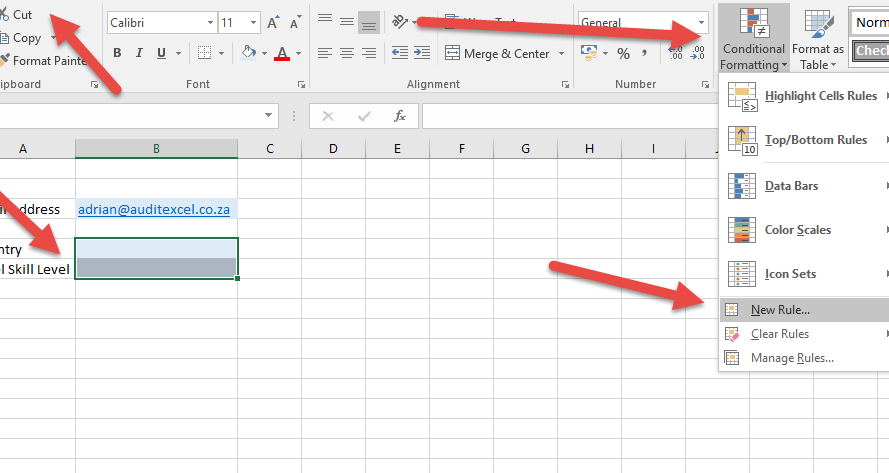This screenshot has height=473, width=889.
Task: Expand the font size dropdown
Action: click(253, 22)
